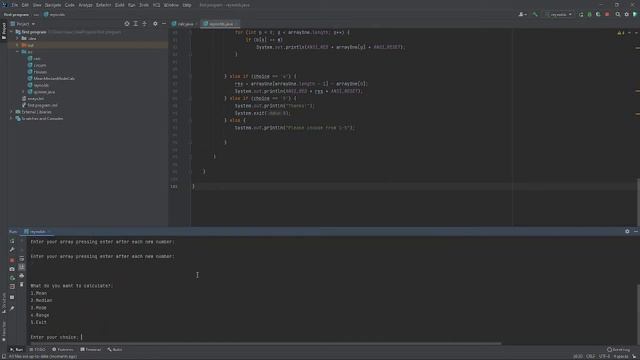The image size is (640, 360).
Task: Click the UTF-8 encoding in status bar
Action: pyautogui.click(x=604, y=357)
